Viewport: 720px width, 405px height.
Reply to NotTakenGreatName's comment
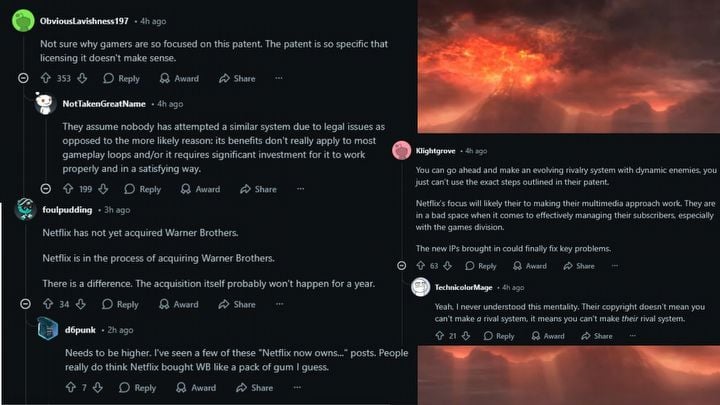tap(143, 189)
